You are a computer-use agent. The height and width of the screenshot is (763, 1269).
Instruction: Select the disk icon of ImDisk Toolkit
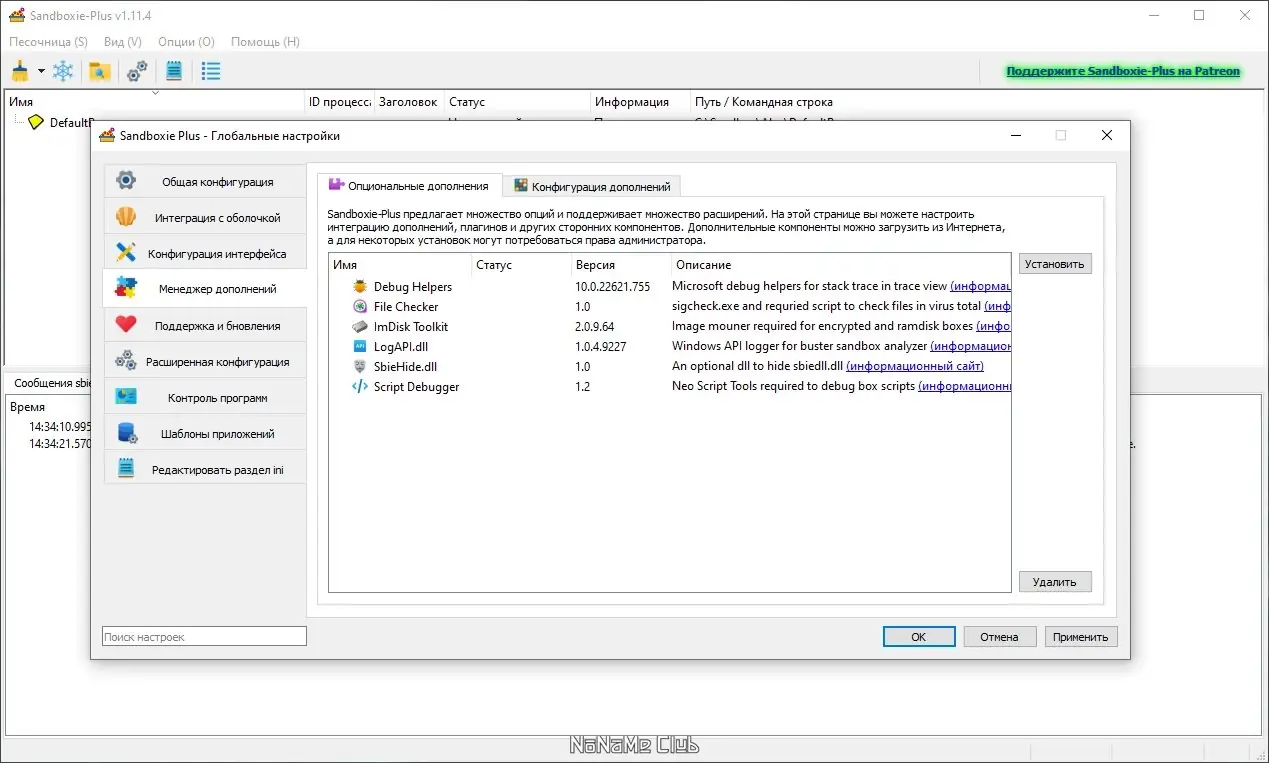pyautogui.click(x=360, y=326)
